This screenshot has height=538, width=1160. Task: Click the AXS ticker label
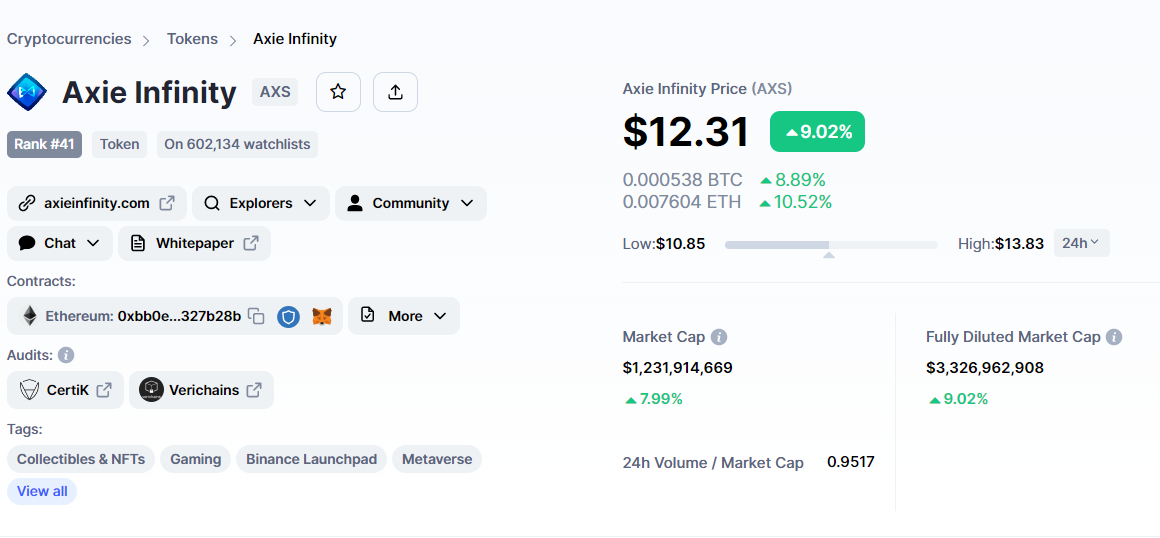(x=275, y=93)
